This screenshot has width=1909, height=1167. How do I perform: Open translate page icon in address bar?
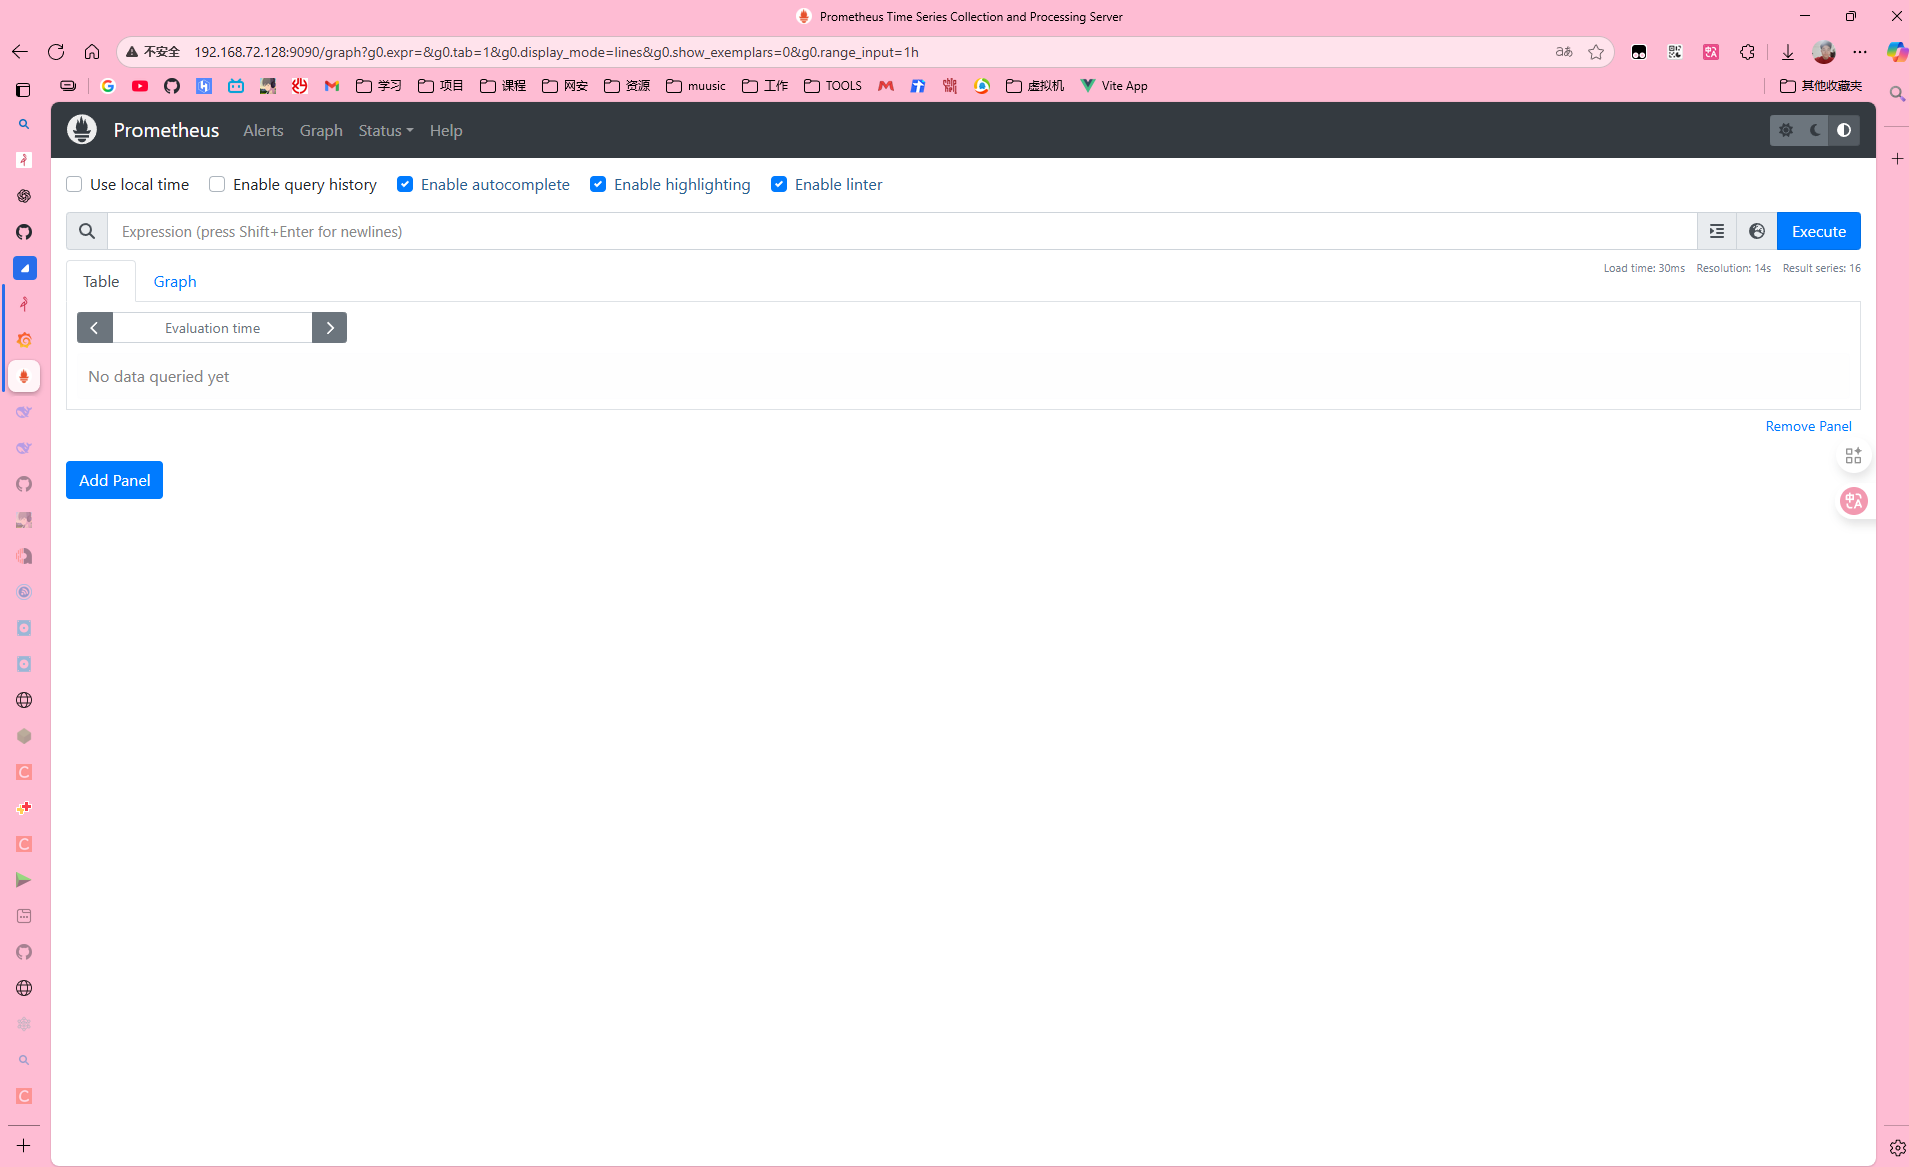1564,52
